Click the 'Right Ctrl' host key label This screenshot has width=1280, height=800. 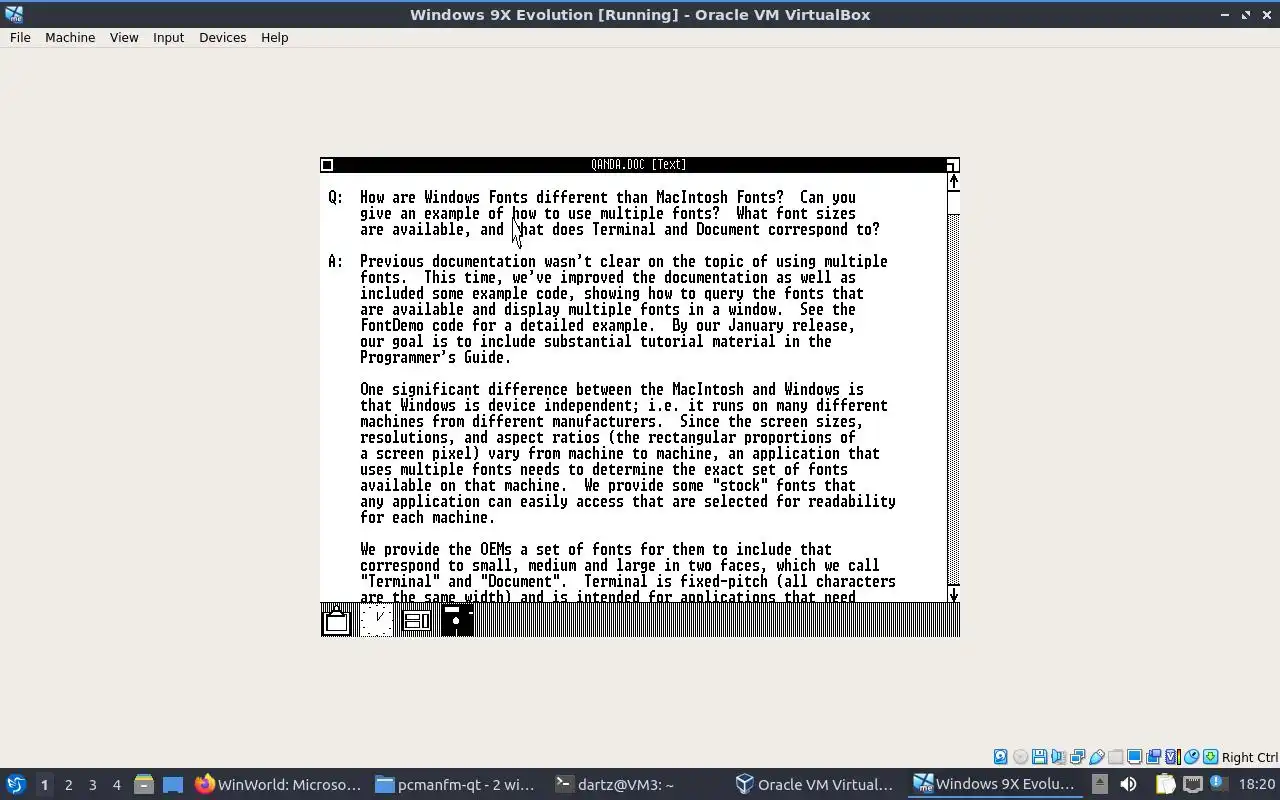point(1250,757)
